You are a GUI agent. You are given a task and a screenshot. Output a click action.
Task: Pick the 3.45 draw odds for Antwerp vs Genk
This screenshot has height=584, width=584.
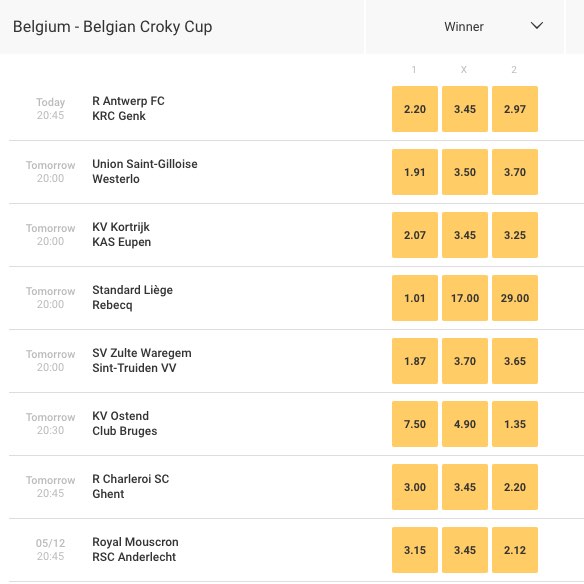[465, 109]
